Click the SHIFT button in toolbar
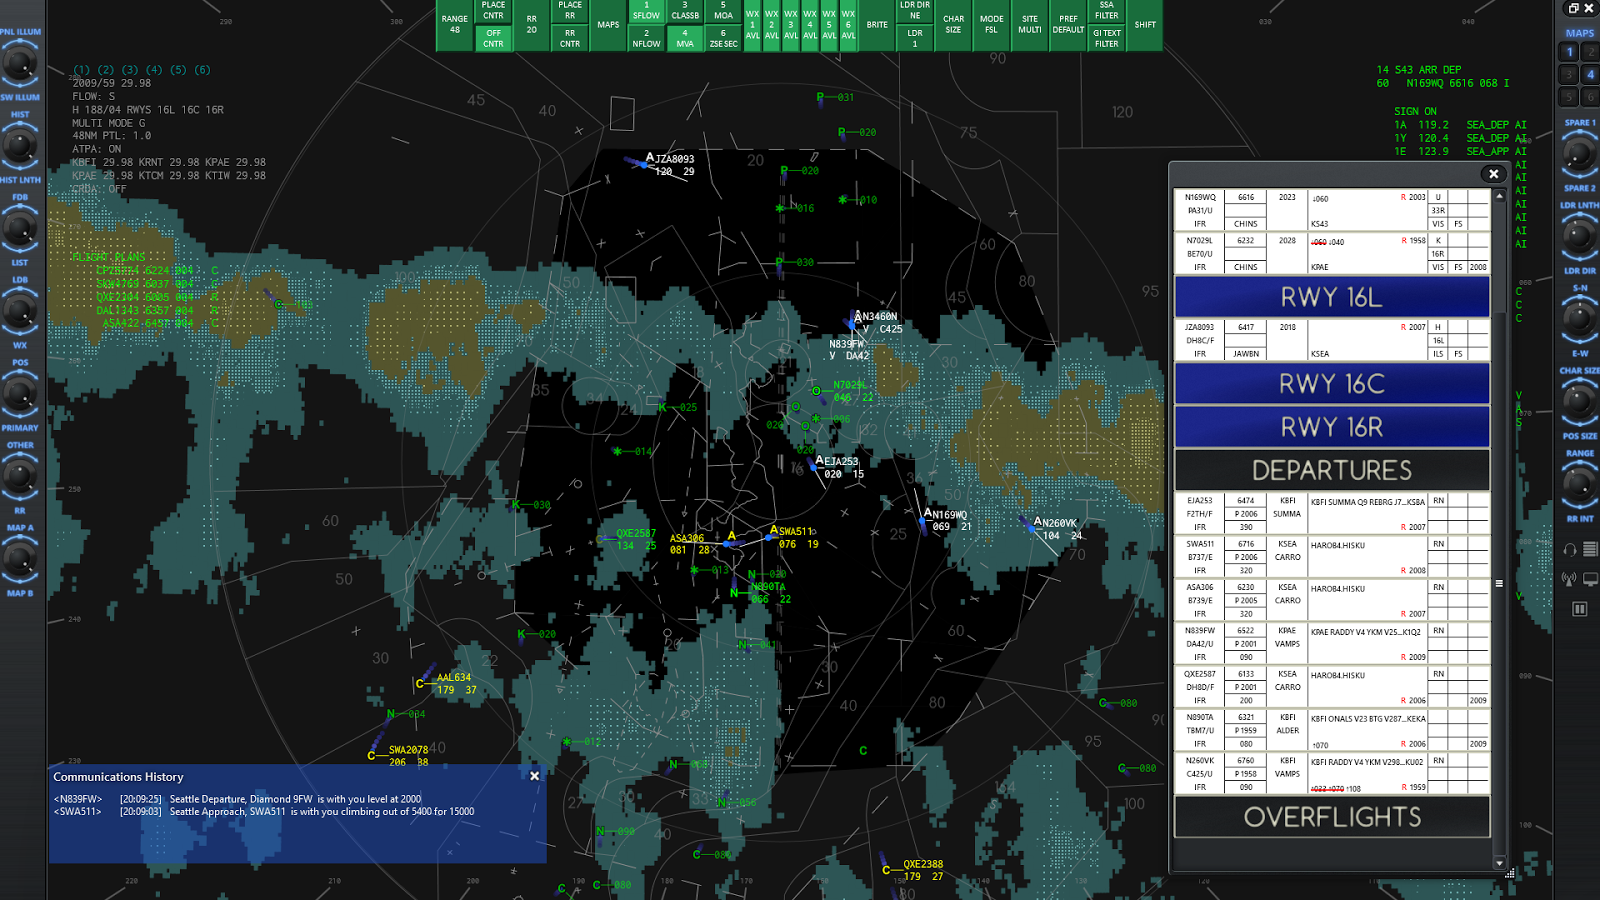Image resolution: width=1600 pixels, height=900 pixels. click(1145, 25)
